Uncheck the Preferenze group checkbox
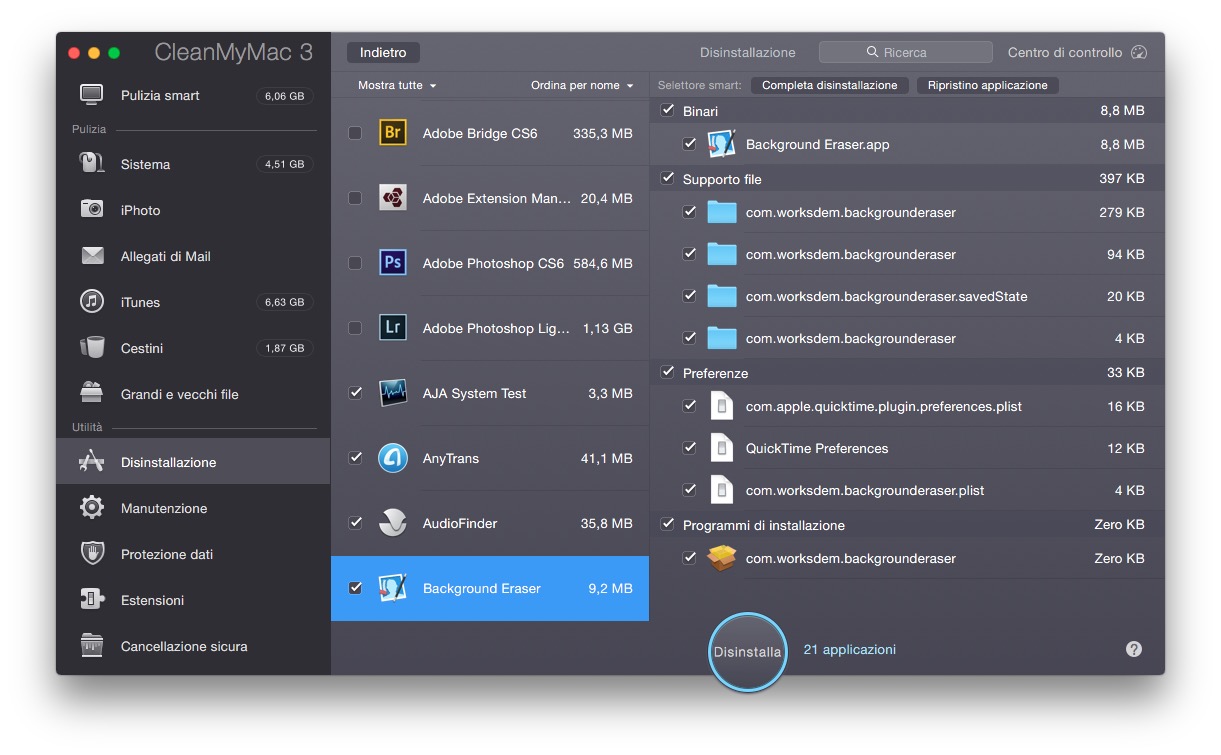The image size is (1221, 755). (668, 372)
